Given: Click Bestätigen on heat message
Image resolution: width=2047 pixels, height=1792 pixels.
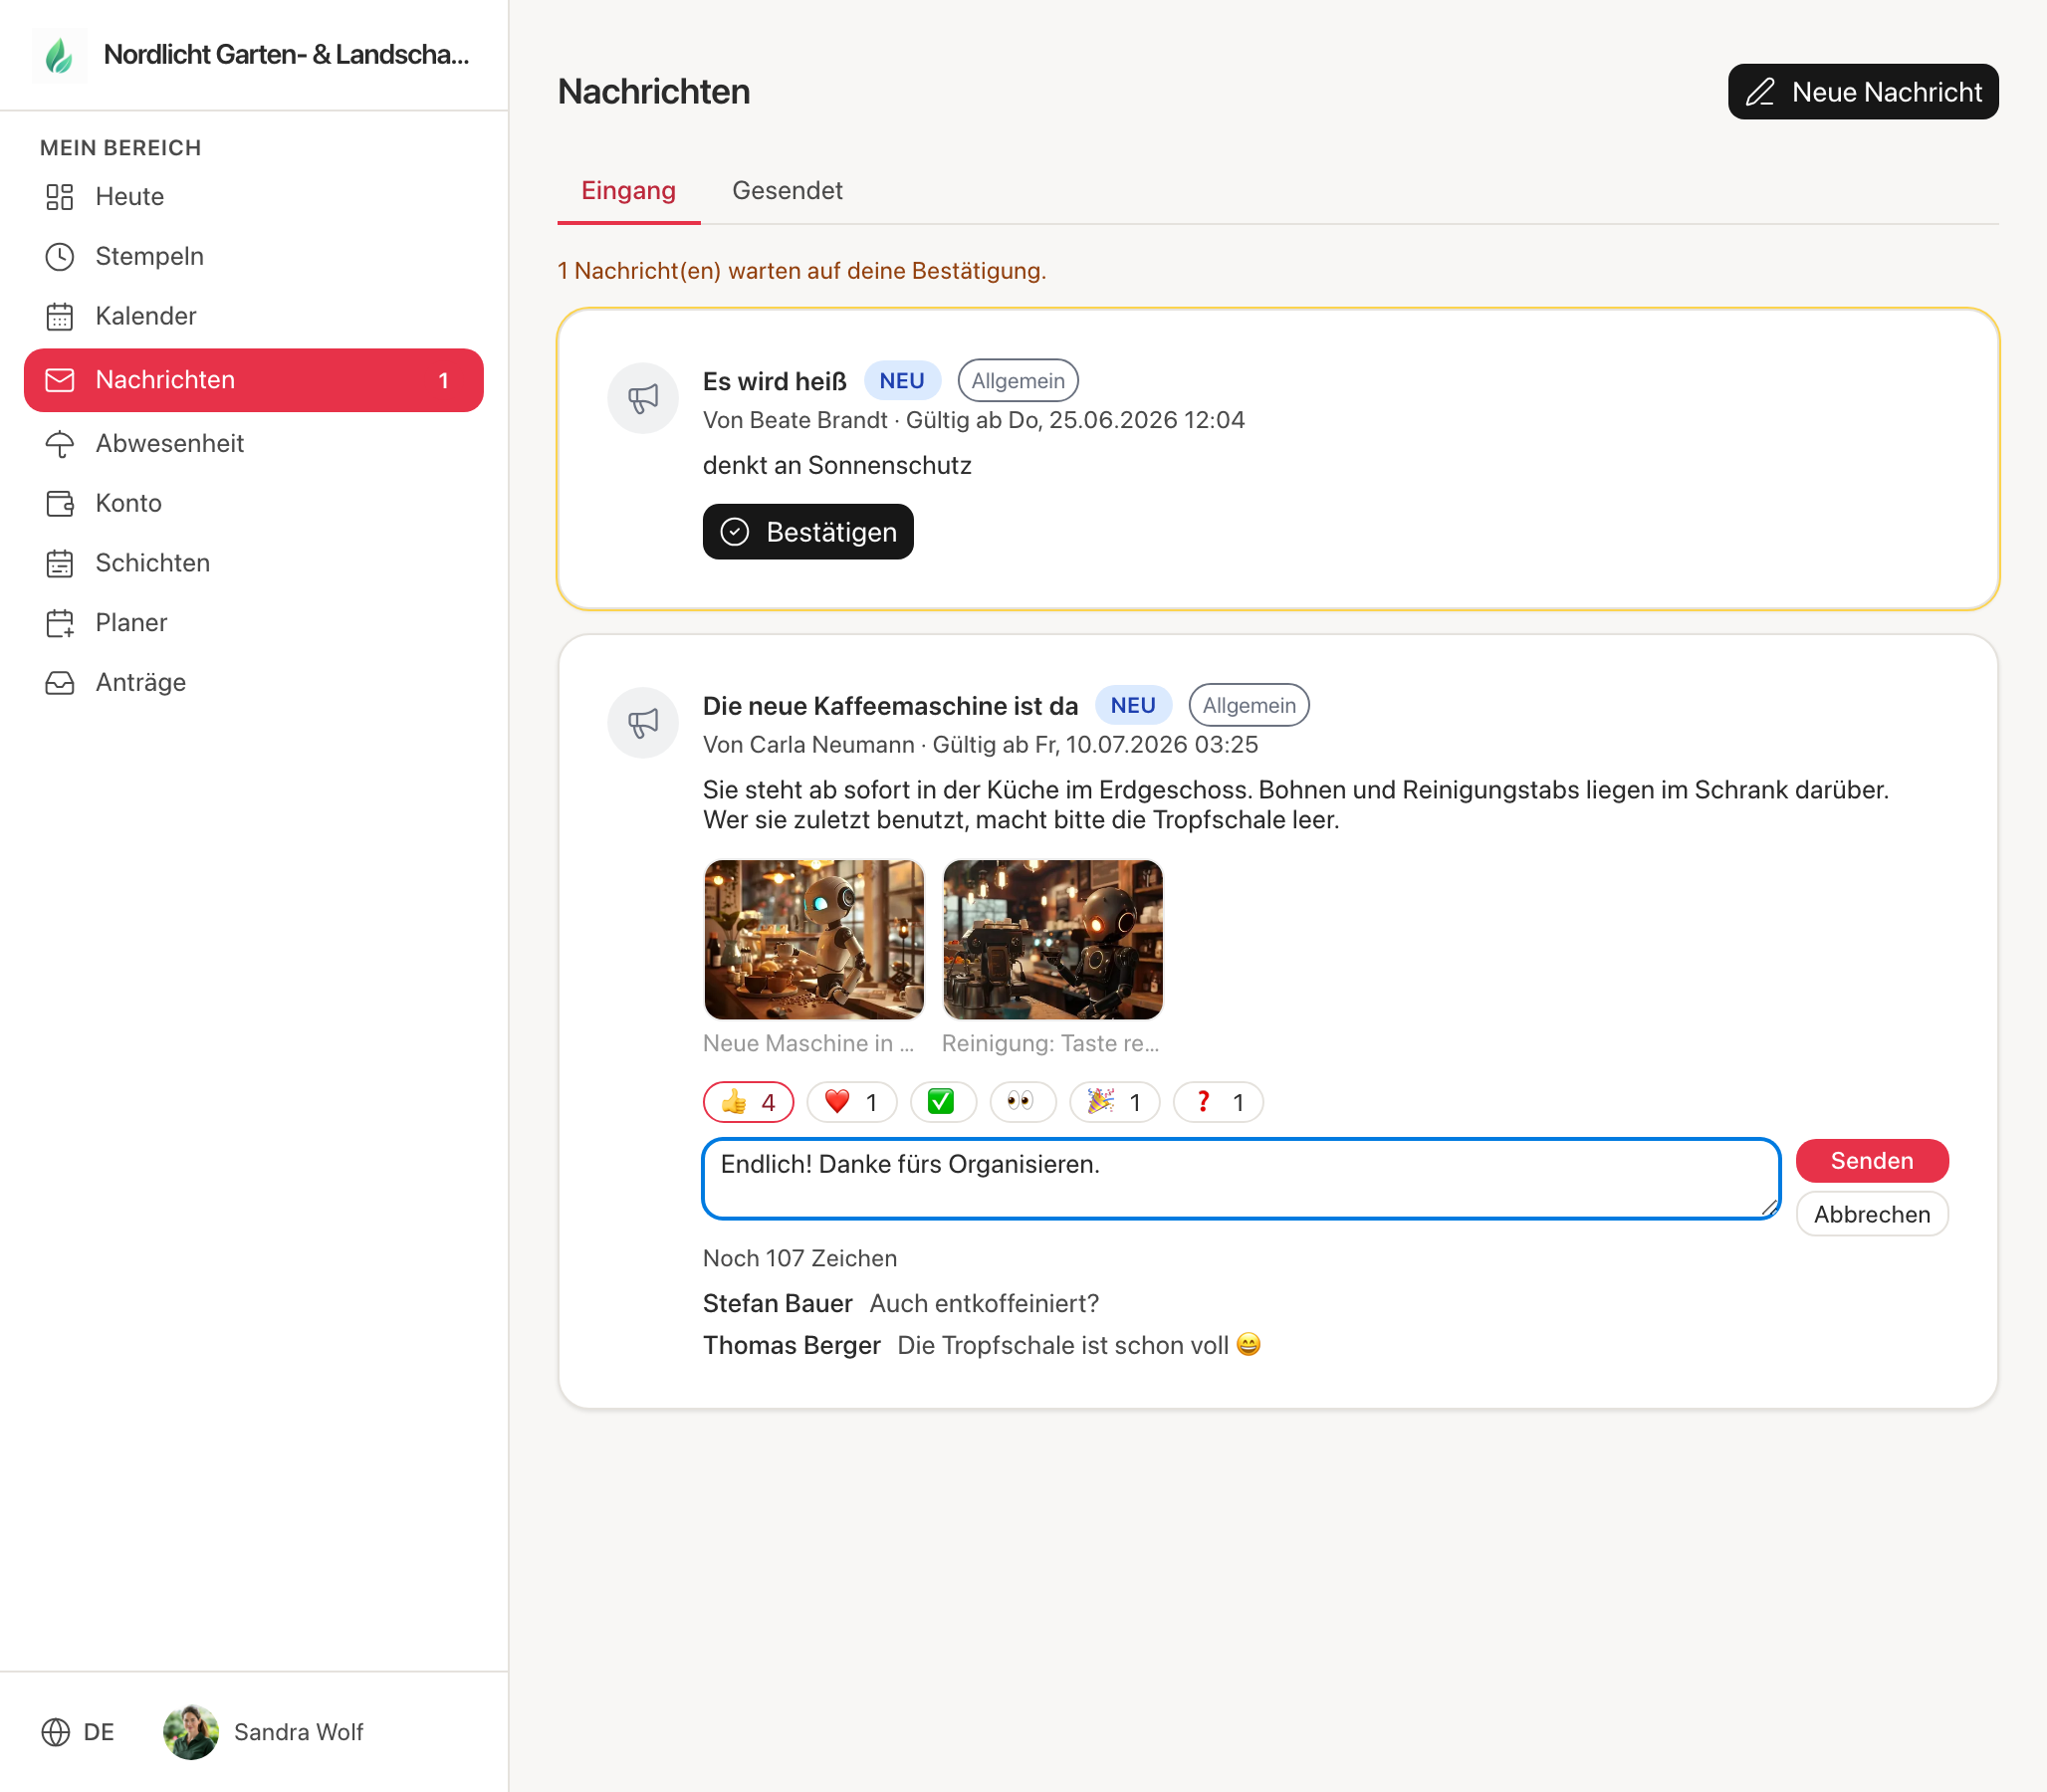Looking at the screenshot, I should click(x=808, y=531).
